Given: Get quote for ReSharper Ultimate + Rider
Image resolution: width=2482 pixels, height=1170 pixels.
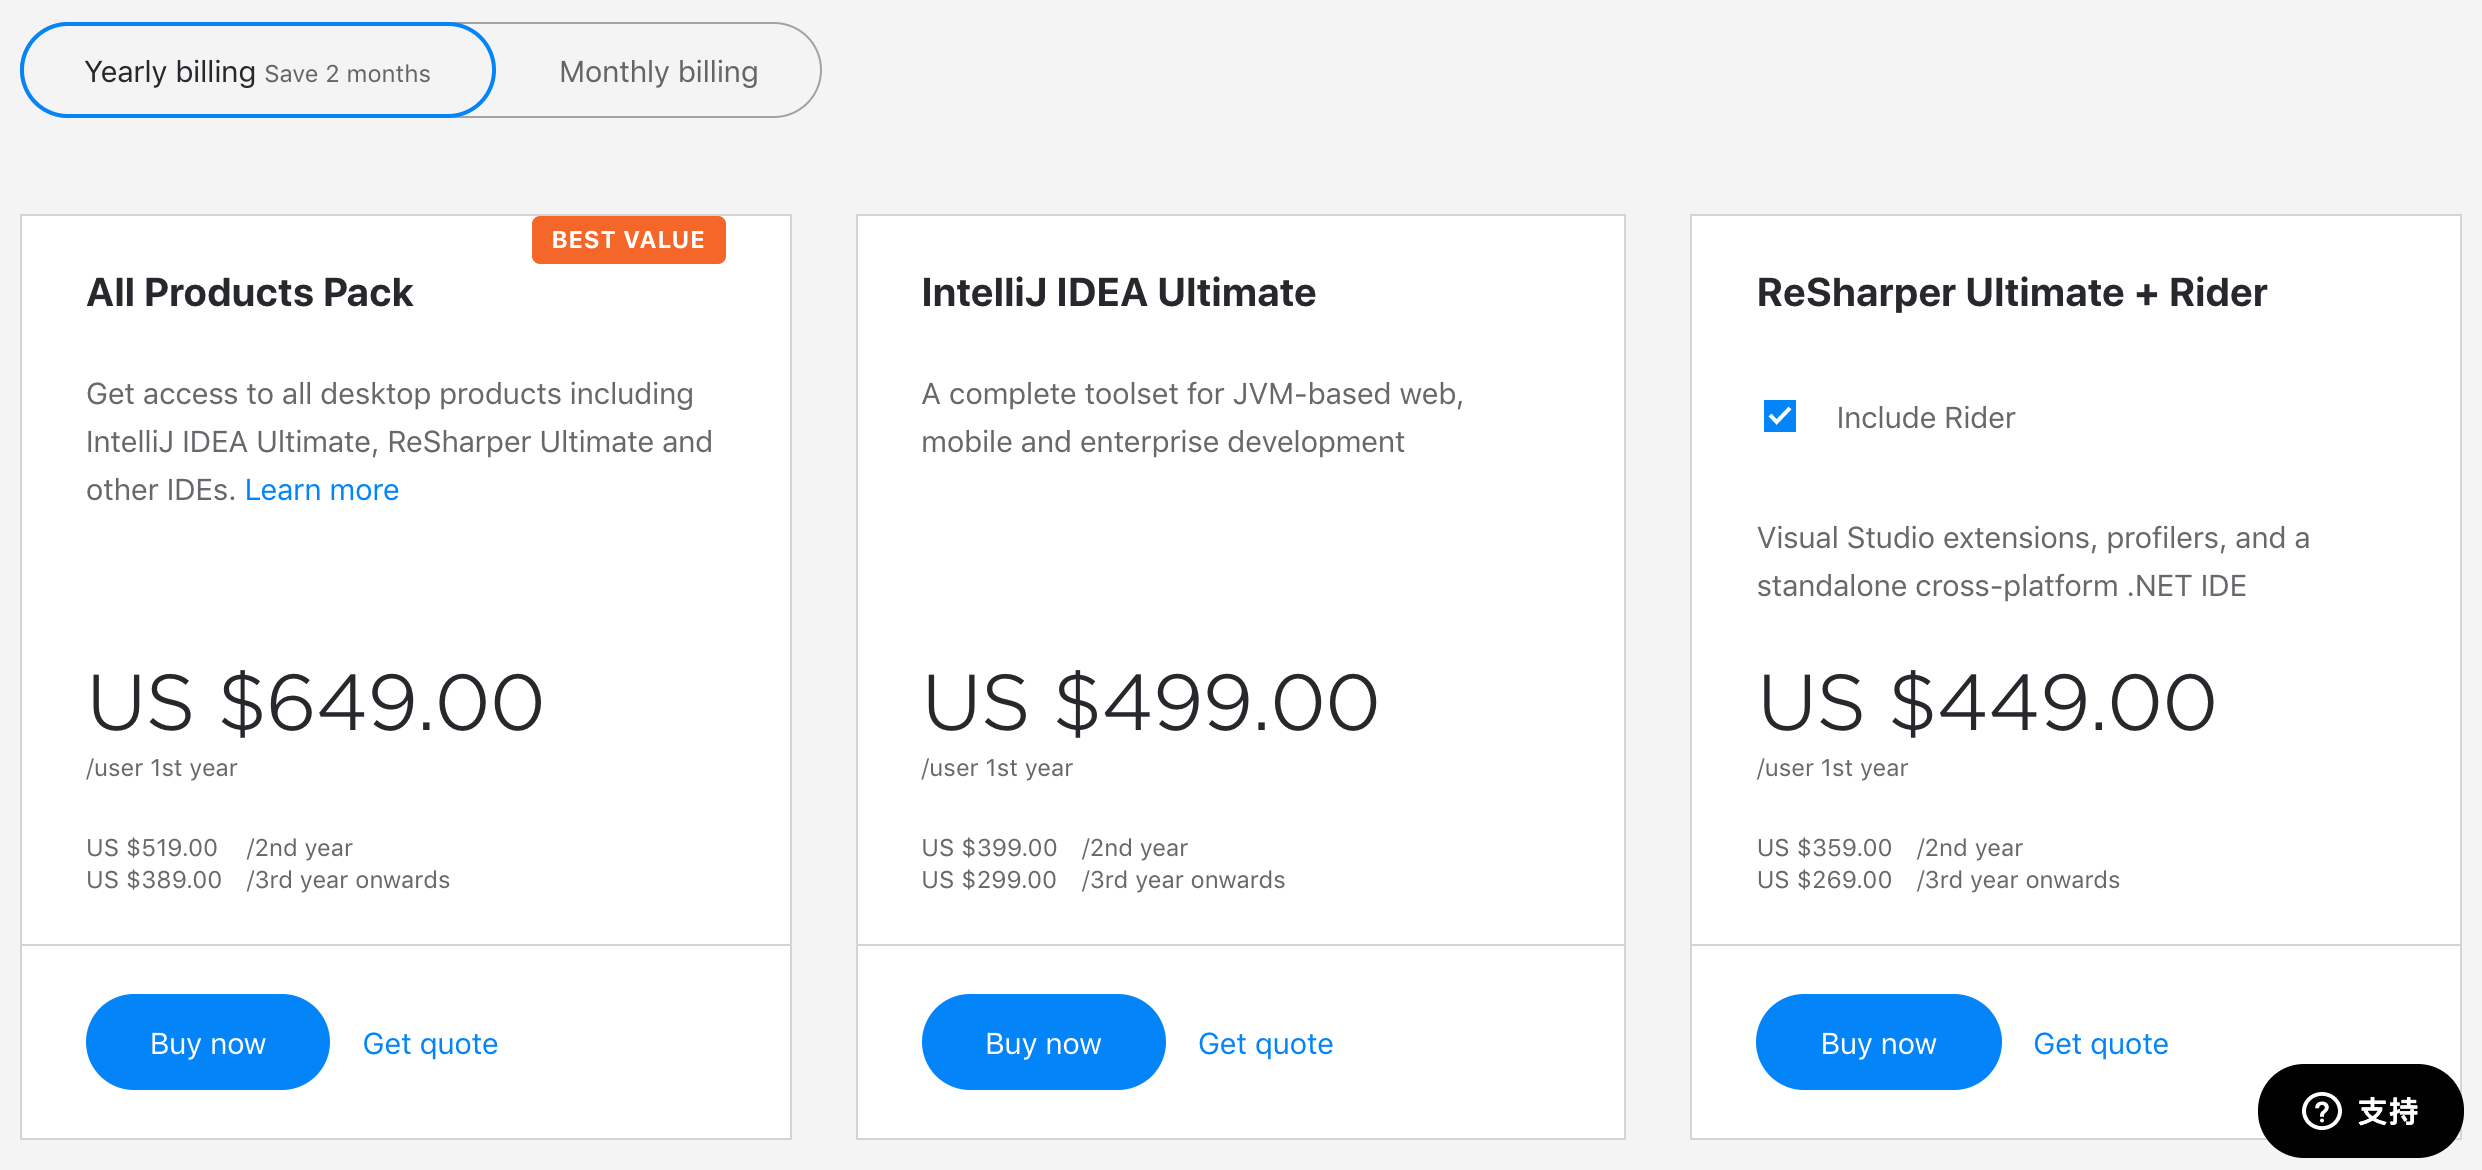Looking at the screenshot, I should (x=2100, y=1044).
